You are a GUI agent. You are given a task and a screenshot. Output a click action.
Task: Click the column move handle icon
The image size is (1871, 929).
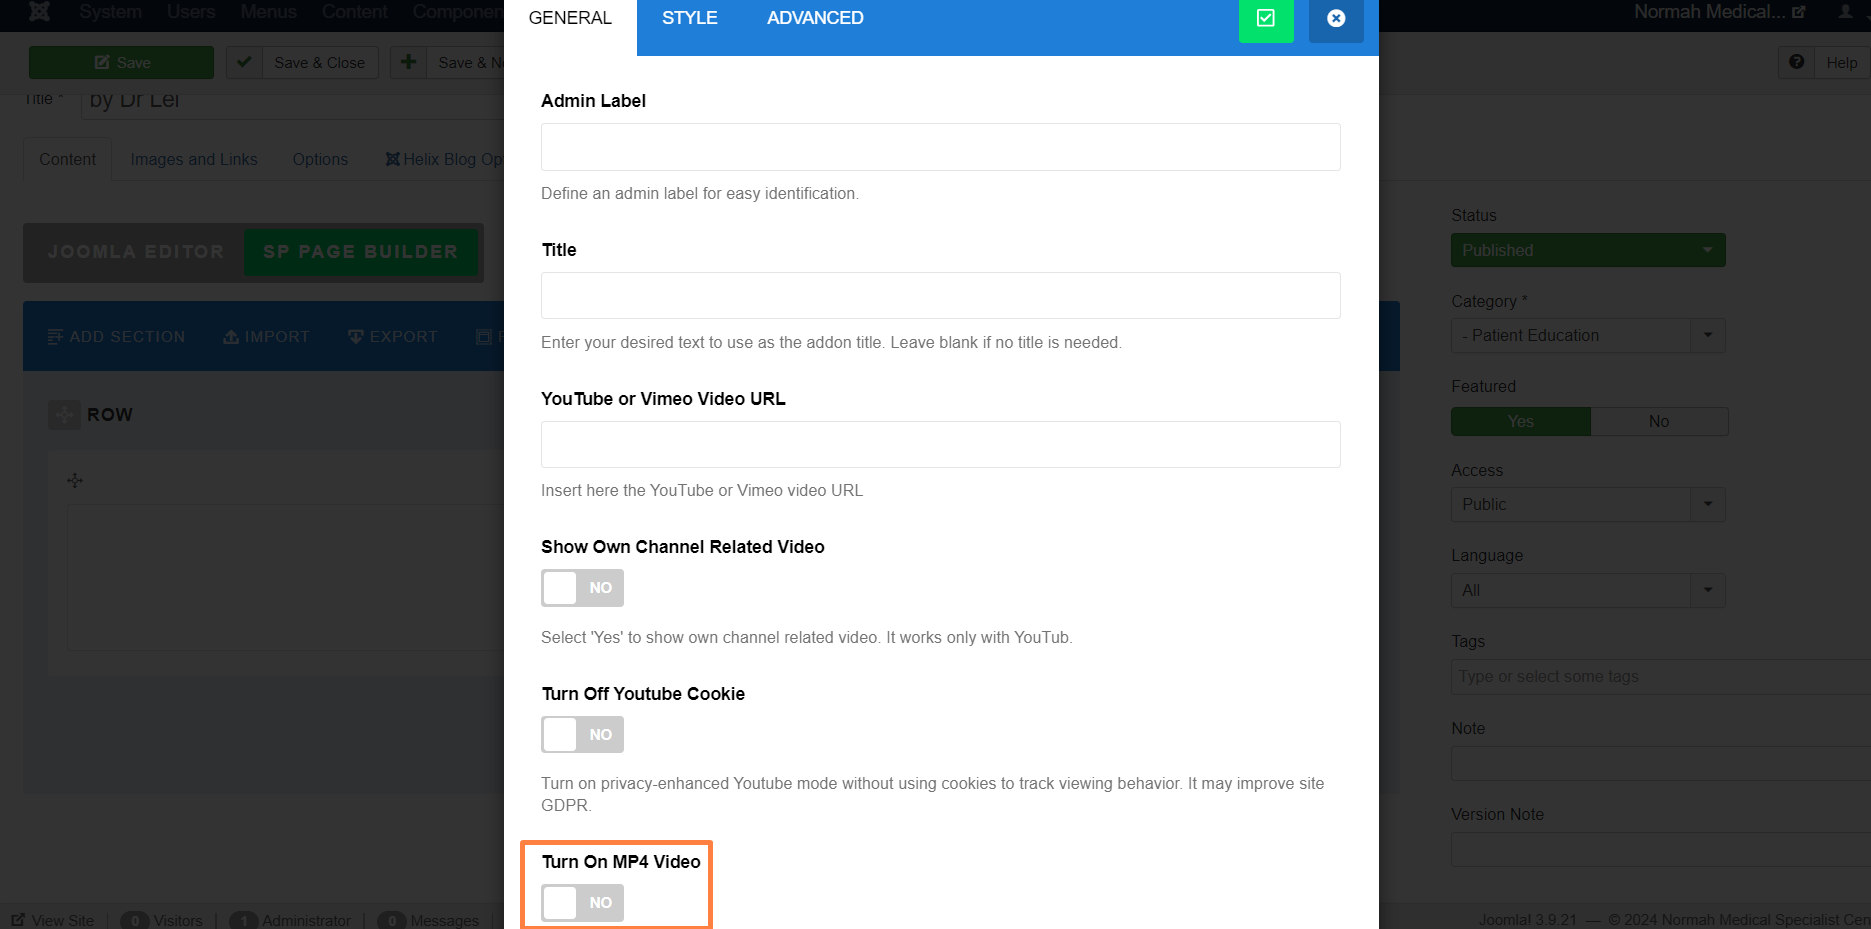coord(75,481)
